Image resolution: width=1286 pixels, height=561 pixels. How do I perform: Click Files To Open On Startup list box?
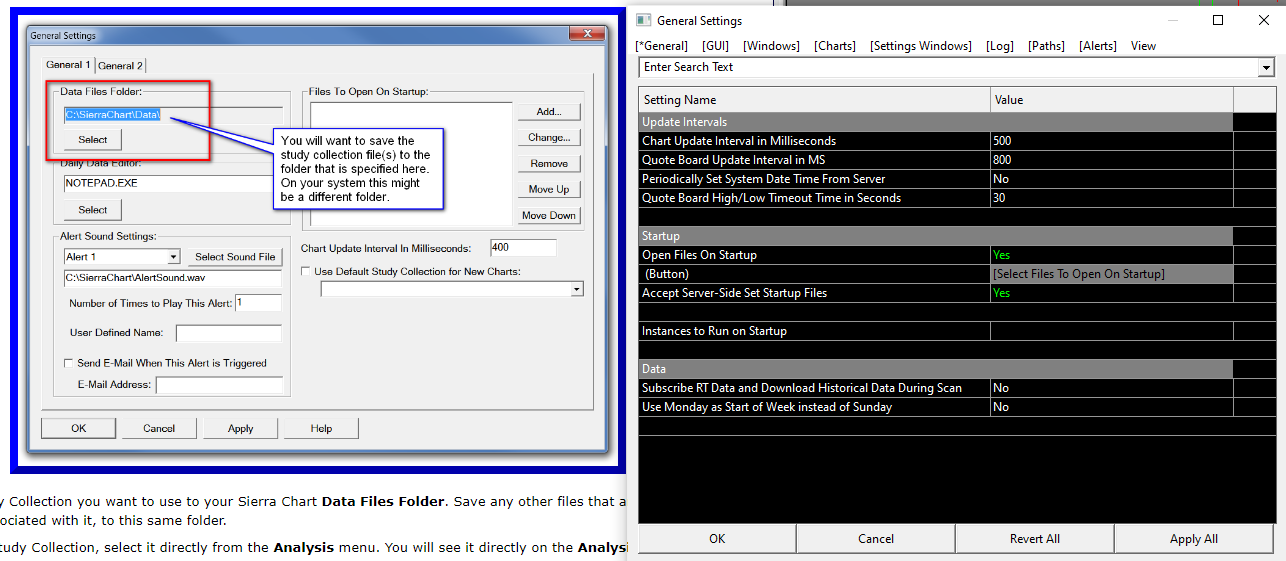[x=411, y=164]
